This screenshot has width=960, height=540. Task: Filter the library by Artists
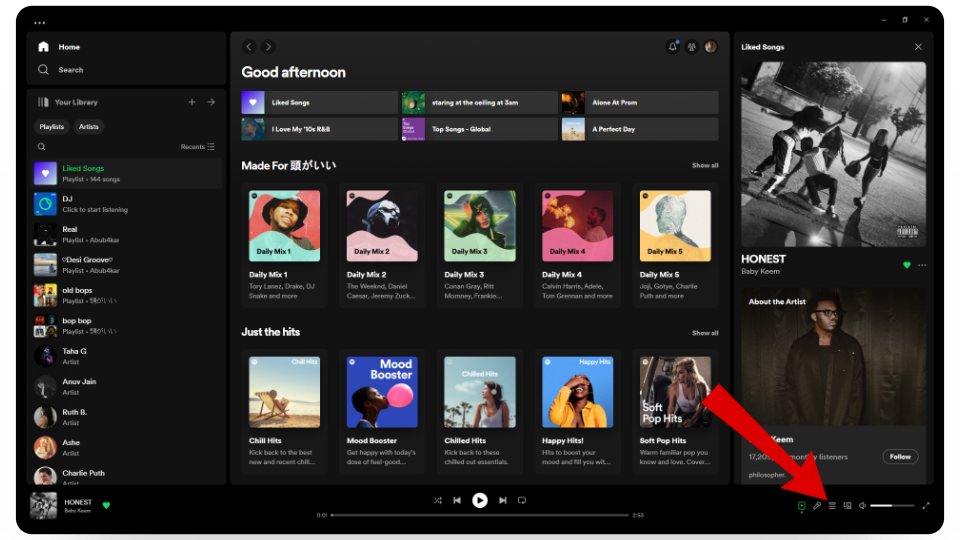point(89,127)
